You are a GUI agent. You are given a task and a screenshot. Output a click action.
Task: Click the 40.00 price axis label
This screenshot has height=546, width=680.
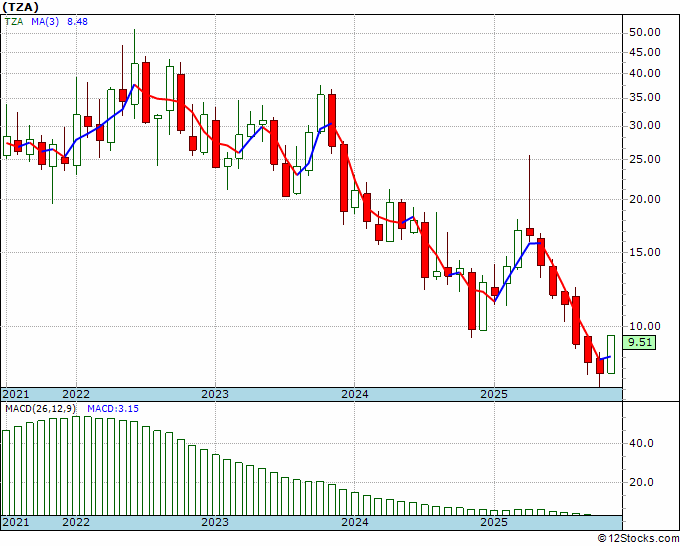tap(644, 73)
